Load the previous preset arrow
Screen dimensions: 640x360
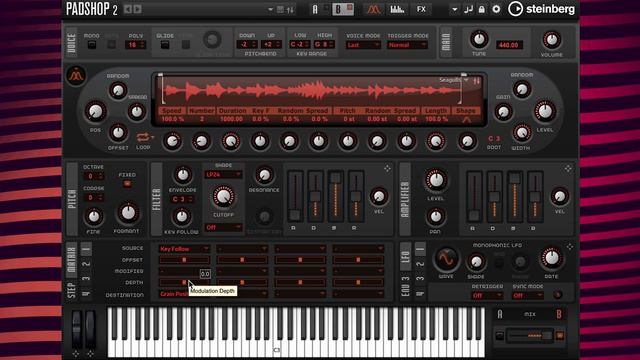click(128, 9)
